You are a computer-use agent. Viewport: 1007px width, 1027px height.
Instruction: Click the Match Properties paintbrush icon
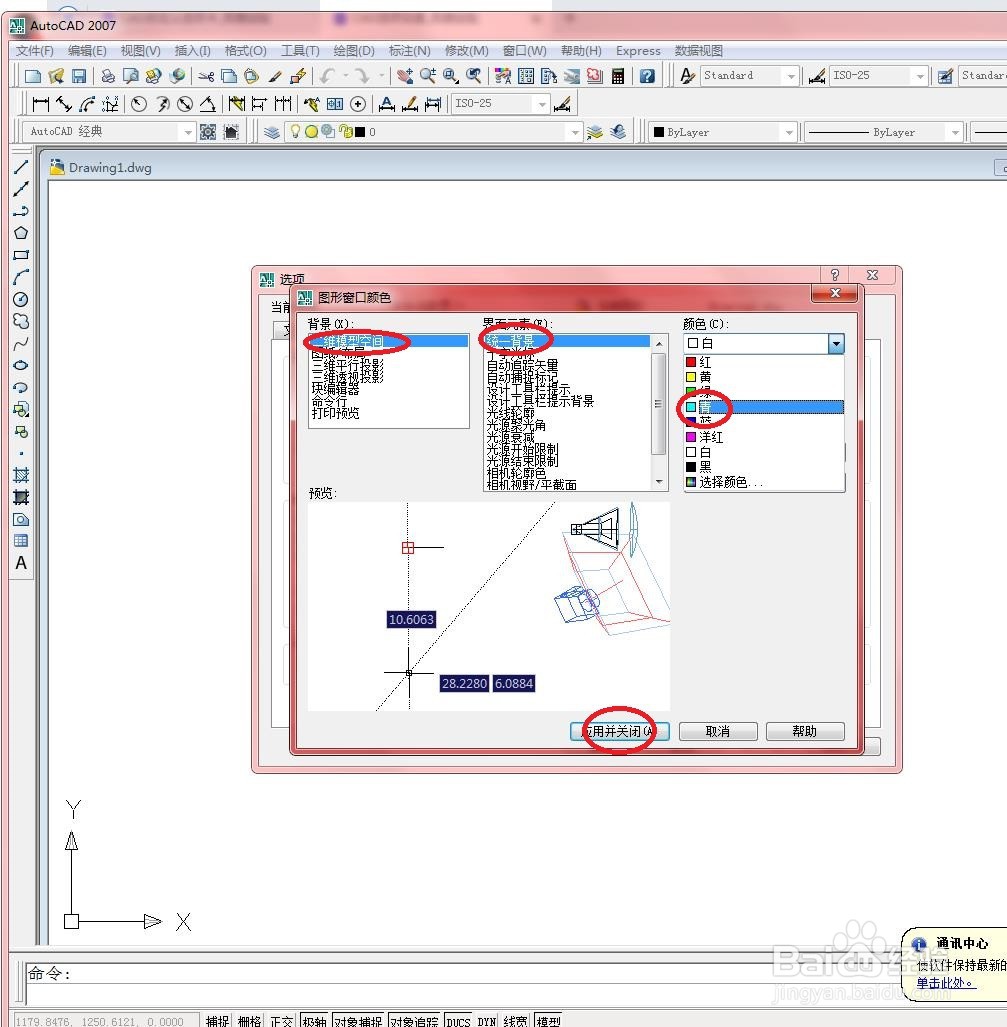tap(275, 76)
